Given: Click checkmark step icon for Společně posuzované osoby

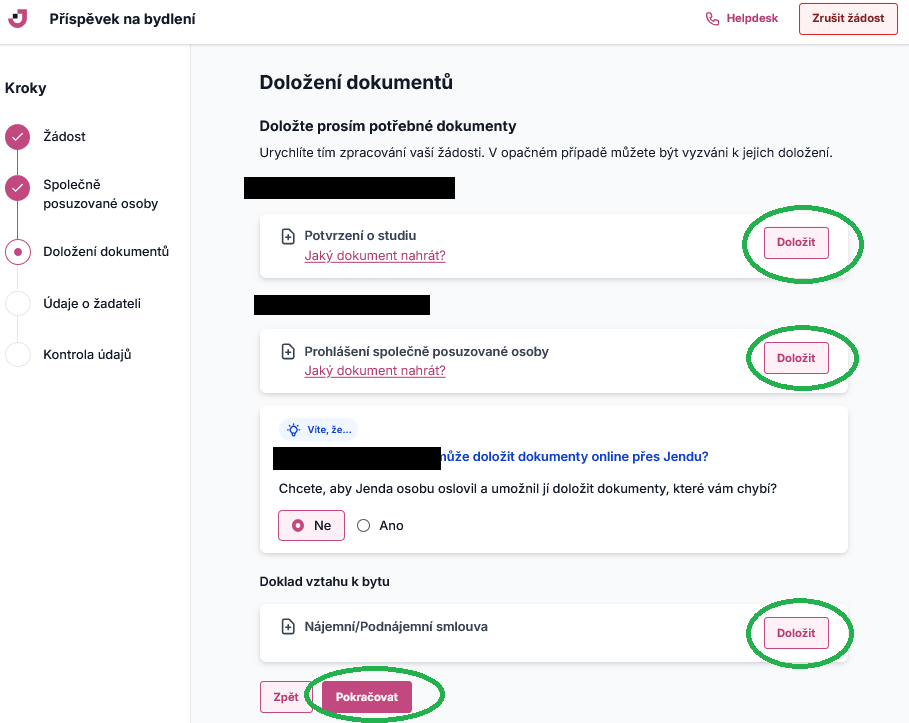Looking at the screenshot, I should (x=18, y=188).
